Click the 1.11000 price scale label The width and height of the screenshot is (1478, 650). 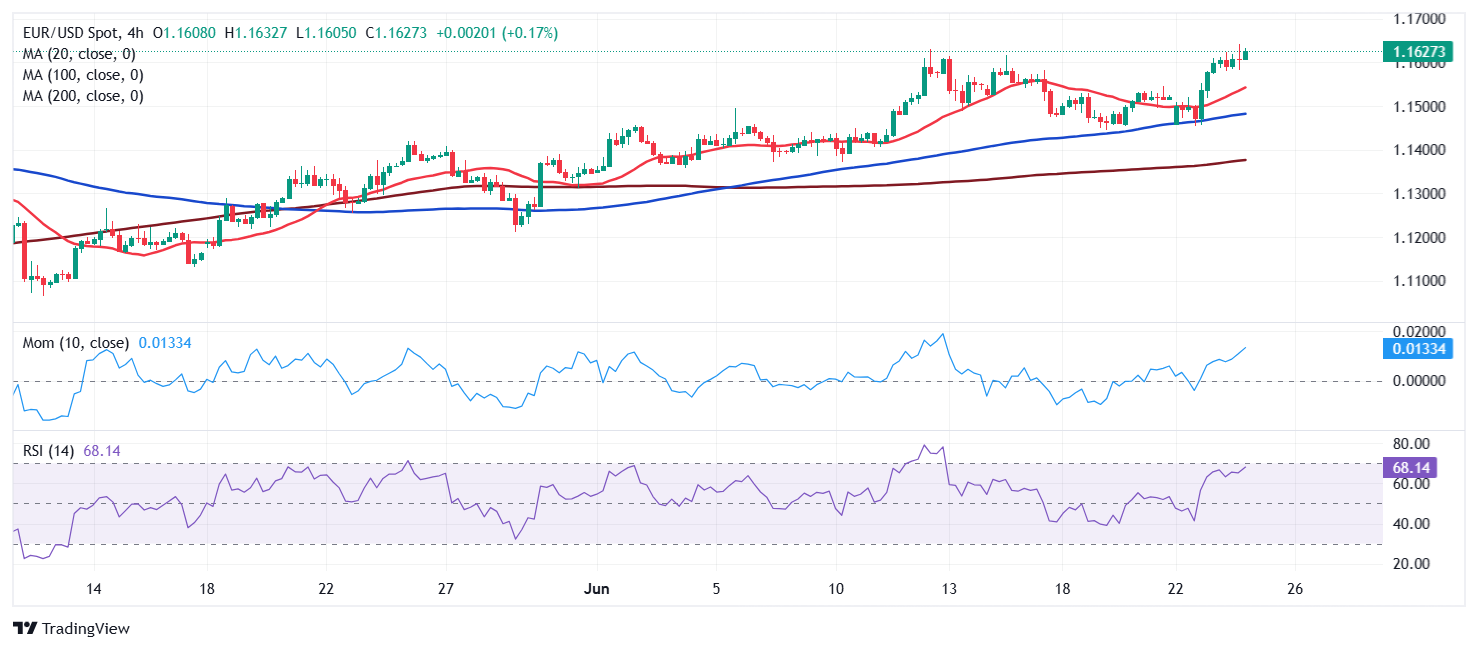coord(1421,281)
